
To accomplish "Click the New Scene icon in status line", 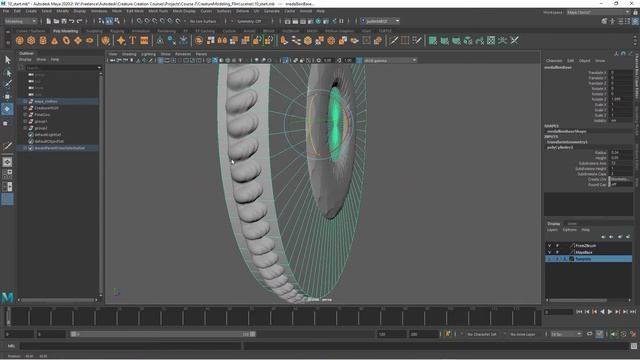I will click(49, 21).
